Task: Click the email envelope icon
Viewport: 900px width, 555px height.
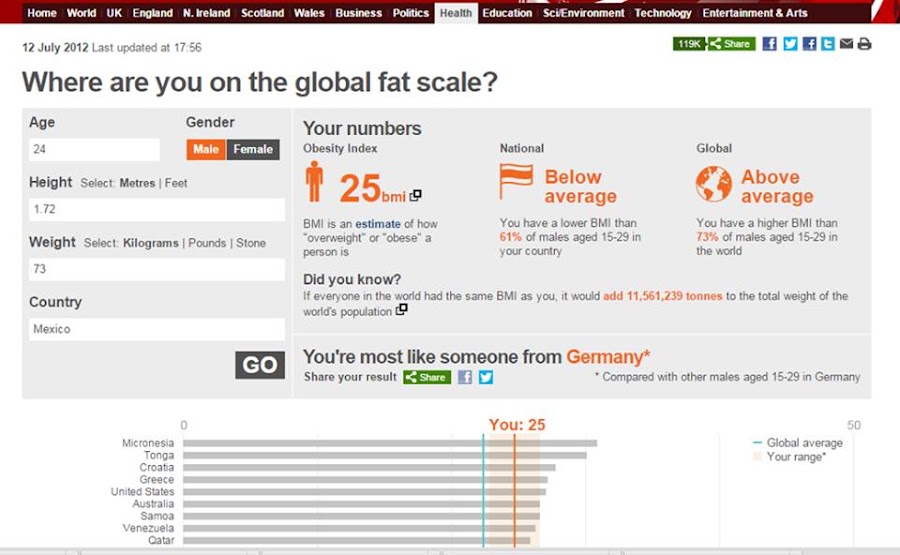Action: (x=846, y=44)
